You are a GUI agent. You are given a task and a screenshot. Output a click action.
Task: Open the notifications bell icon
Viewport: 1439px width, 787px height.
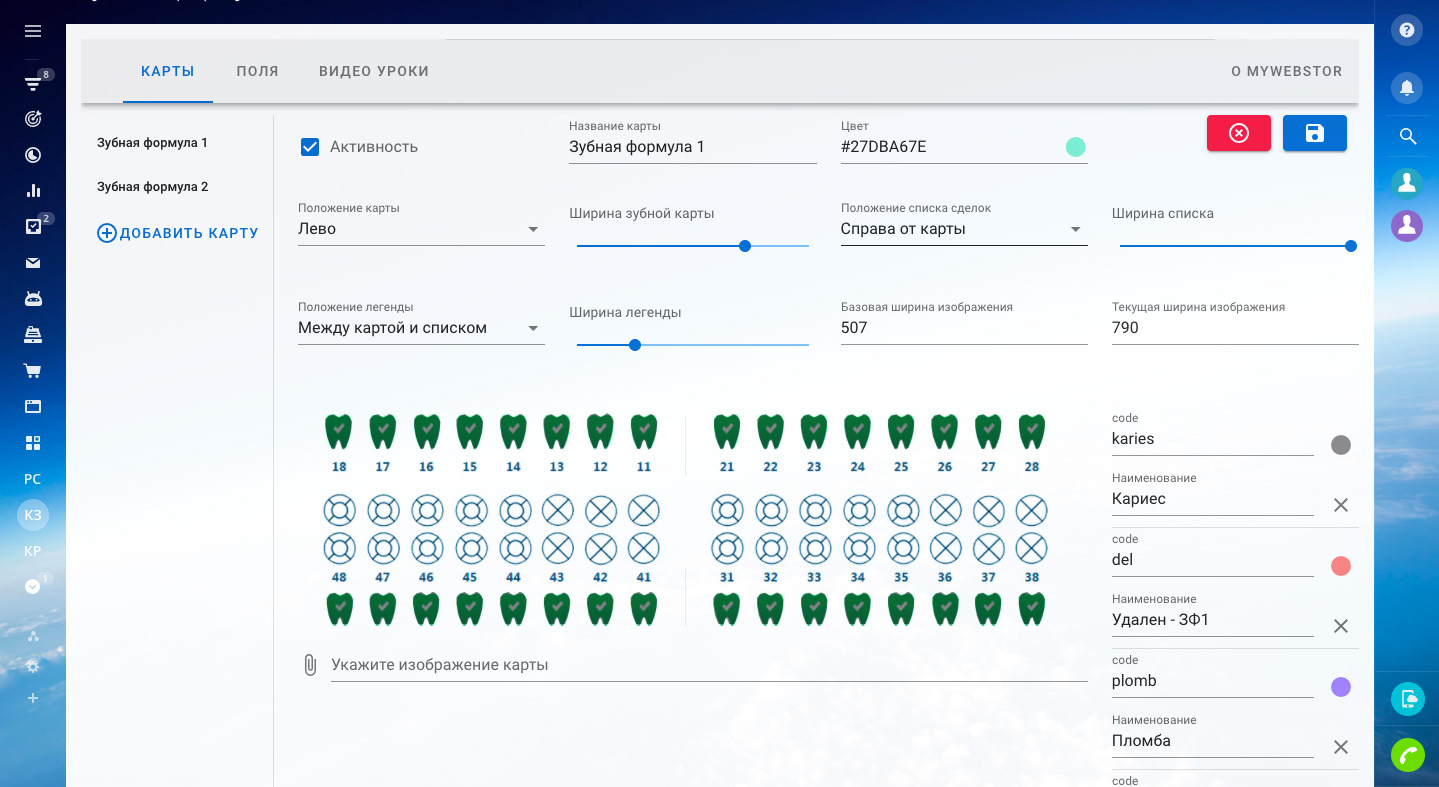pyautogui.click(x=1407, y=88)
